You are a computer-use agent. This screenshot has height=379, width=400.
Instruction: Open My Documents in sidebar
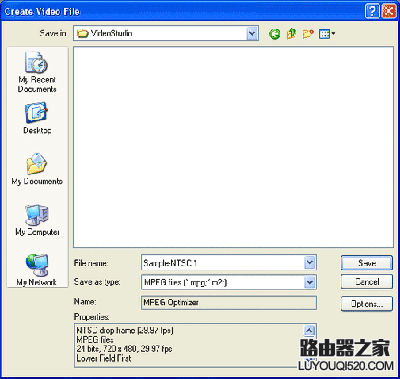click(37, 169)
